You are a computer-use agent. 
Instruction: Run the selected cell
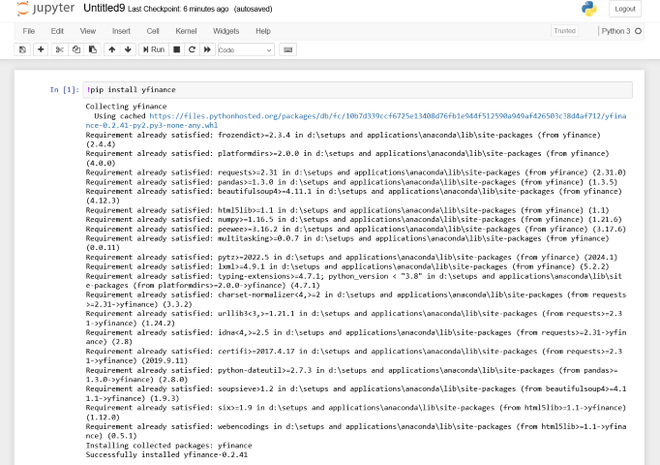(x=154, y=50)
